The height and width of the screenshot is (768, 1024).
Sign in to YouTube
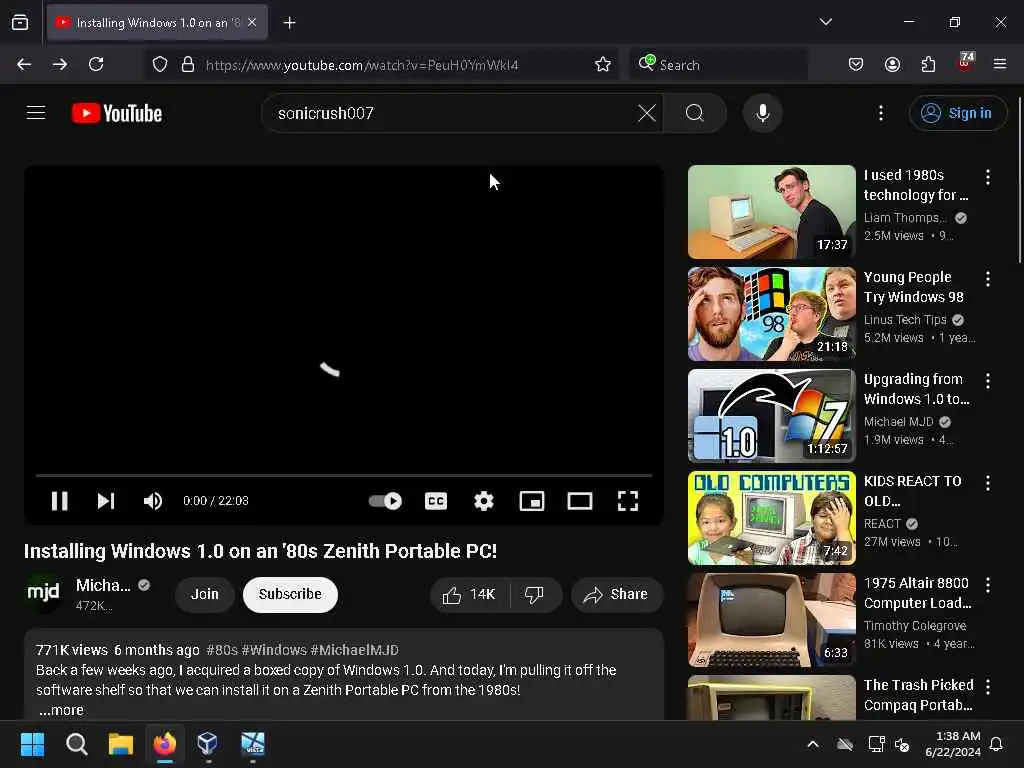pyautogui.click(x=957, y=113)
